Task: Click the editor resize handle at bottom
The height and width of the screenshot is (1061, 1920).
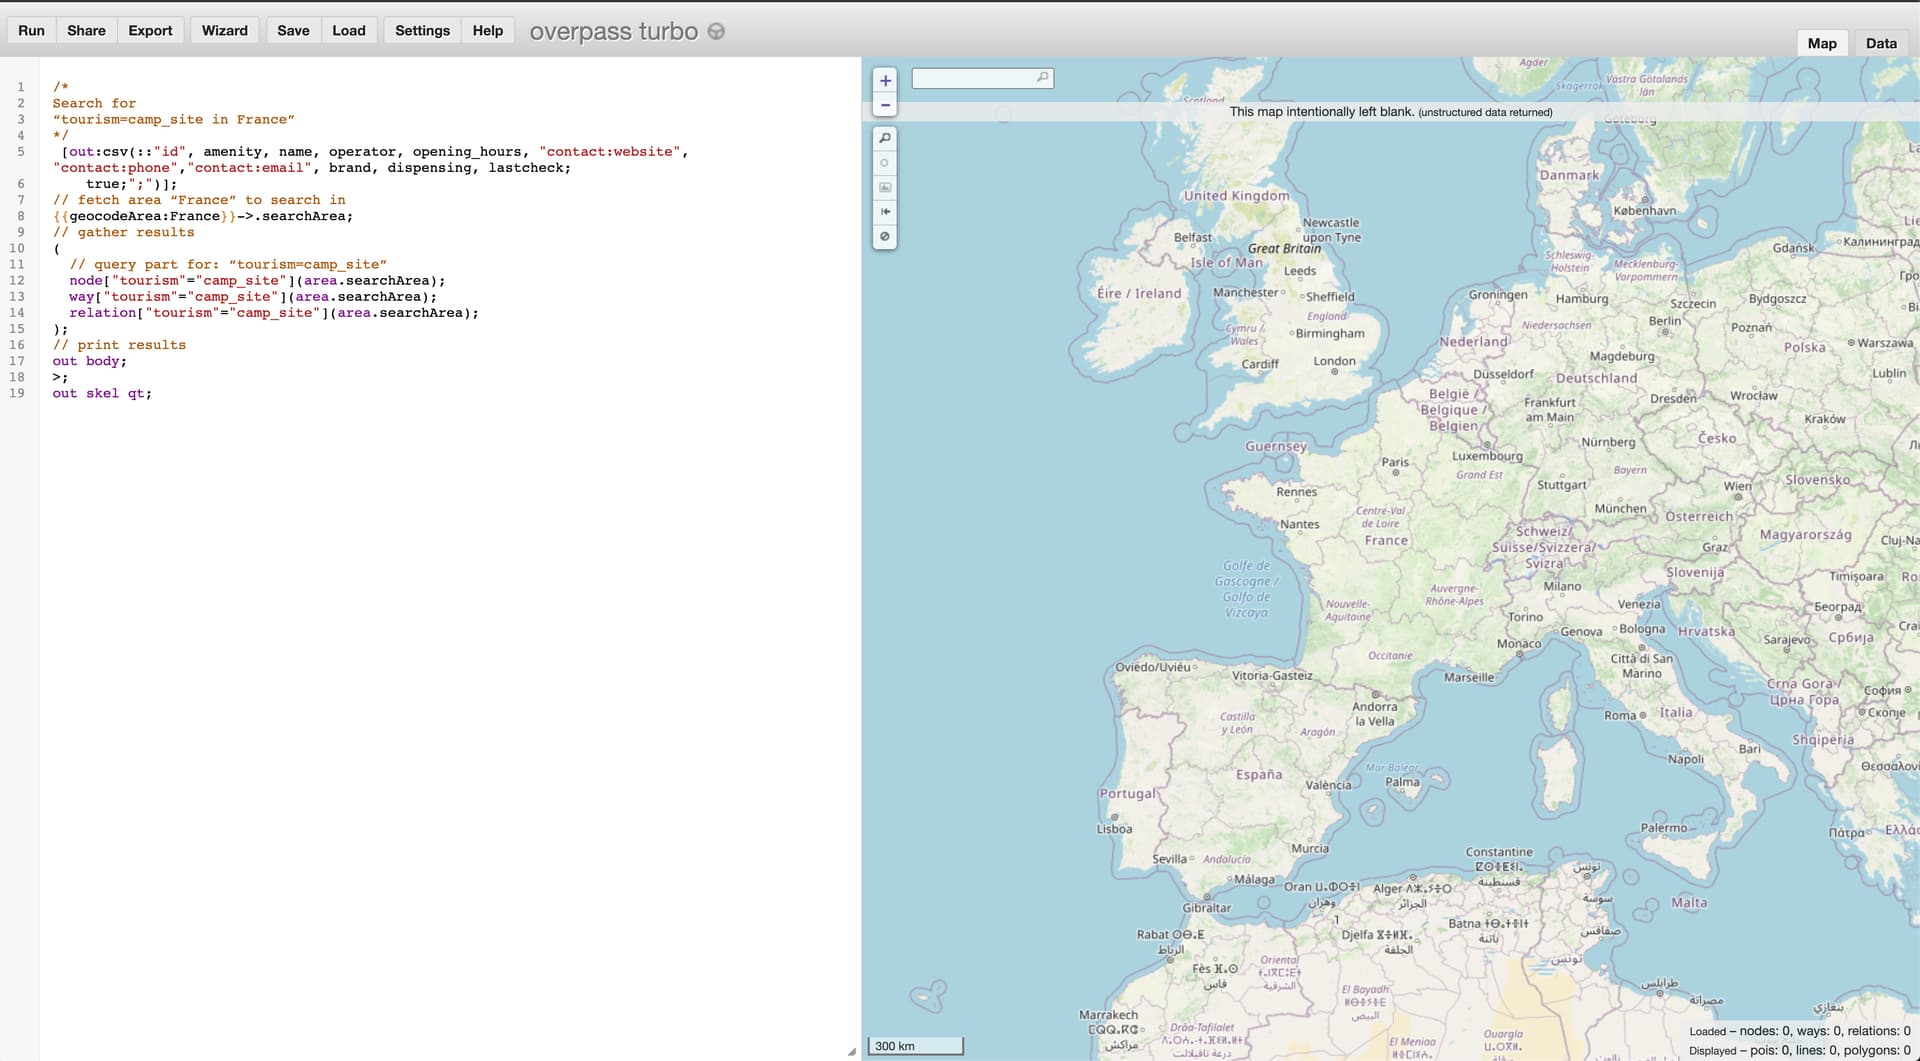Action: [851, 1051]
